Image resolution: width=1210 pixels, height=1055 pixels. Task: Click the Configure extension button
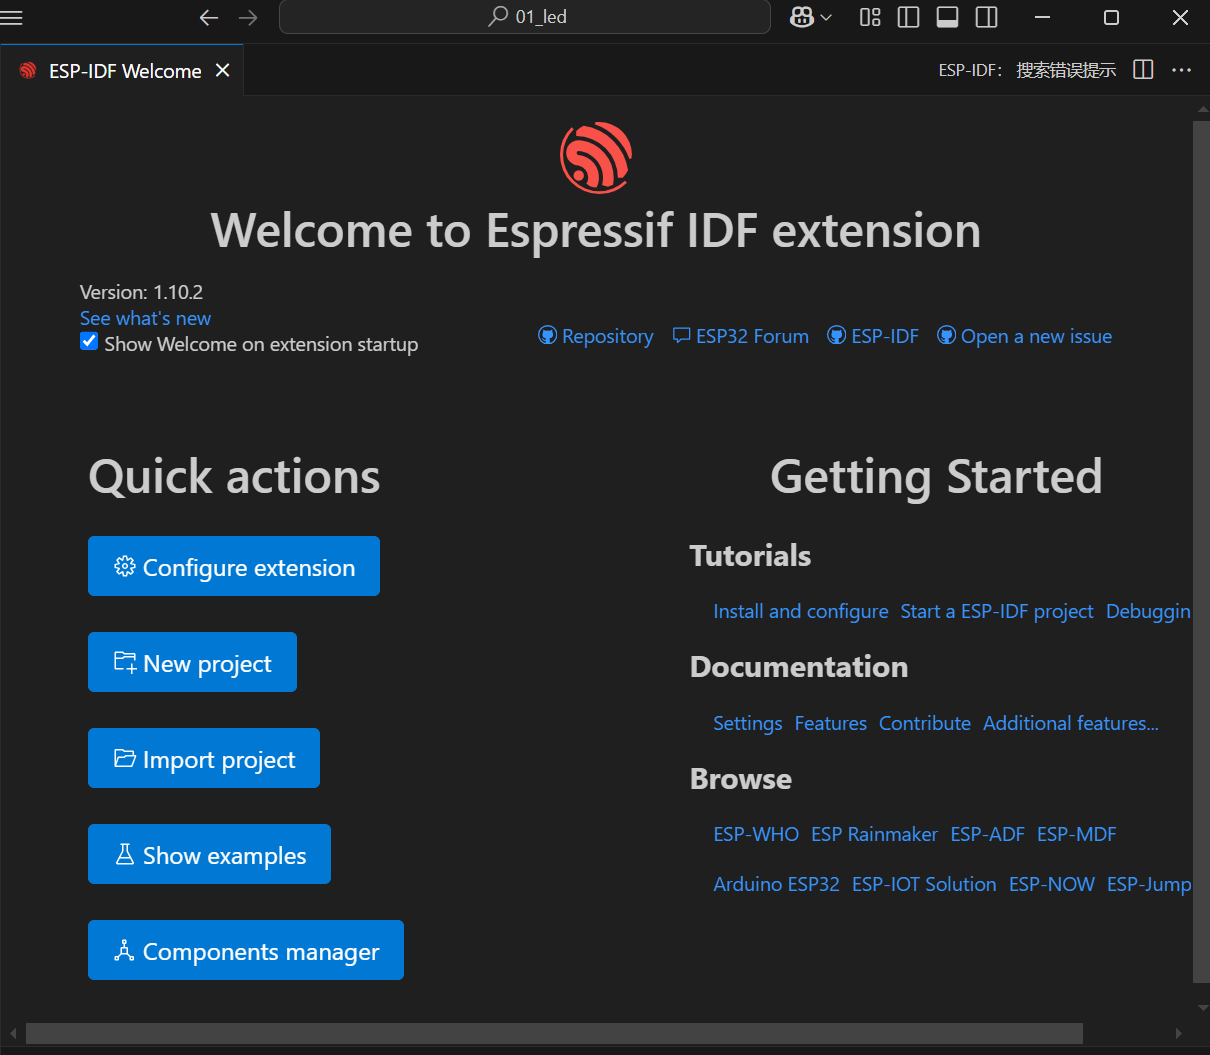click(x=234, y=566)
